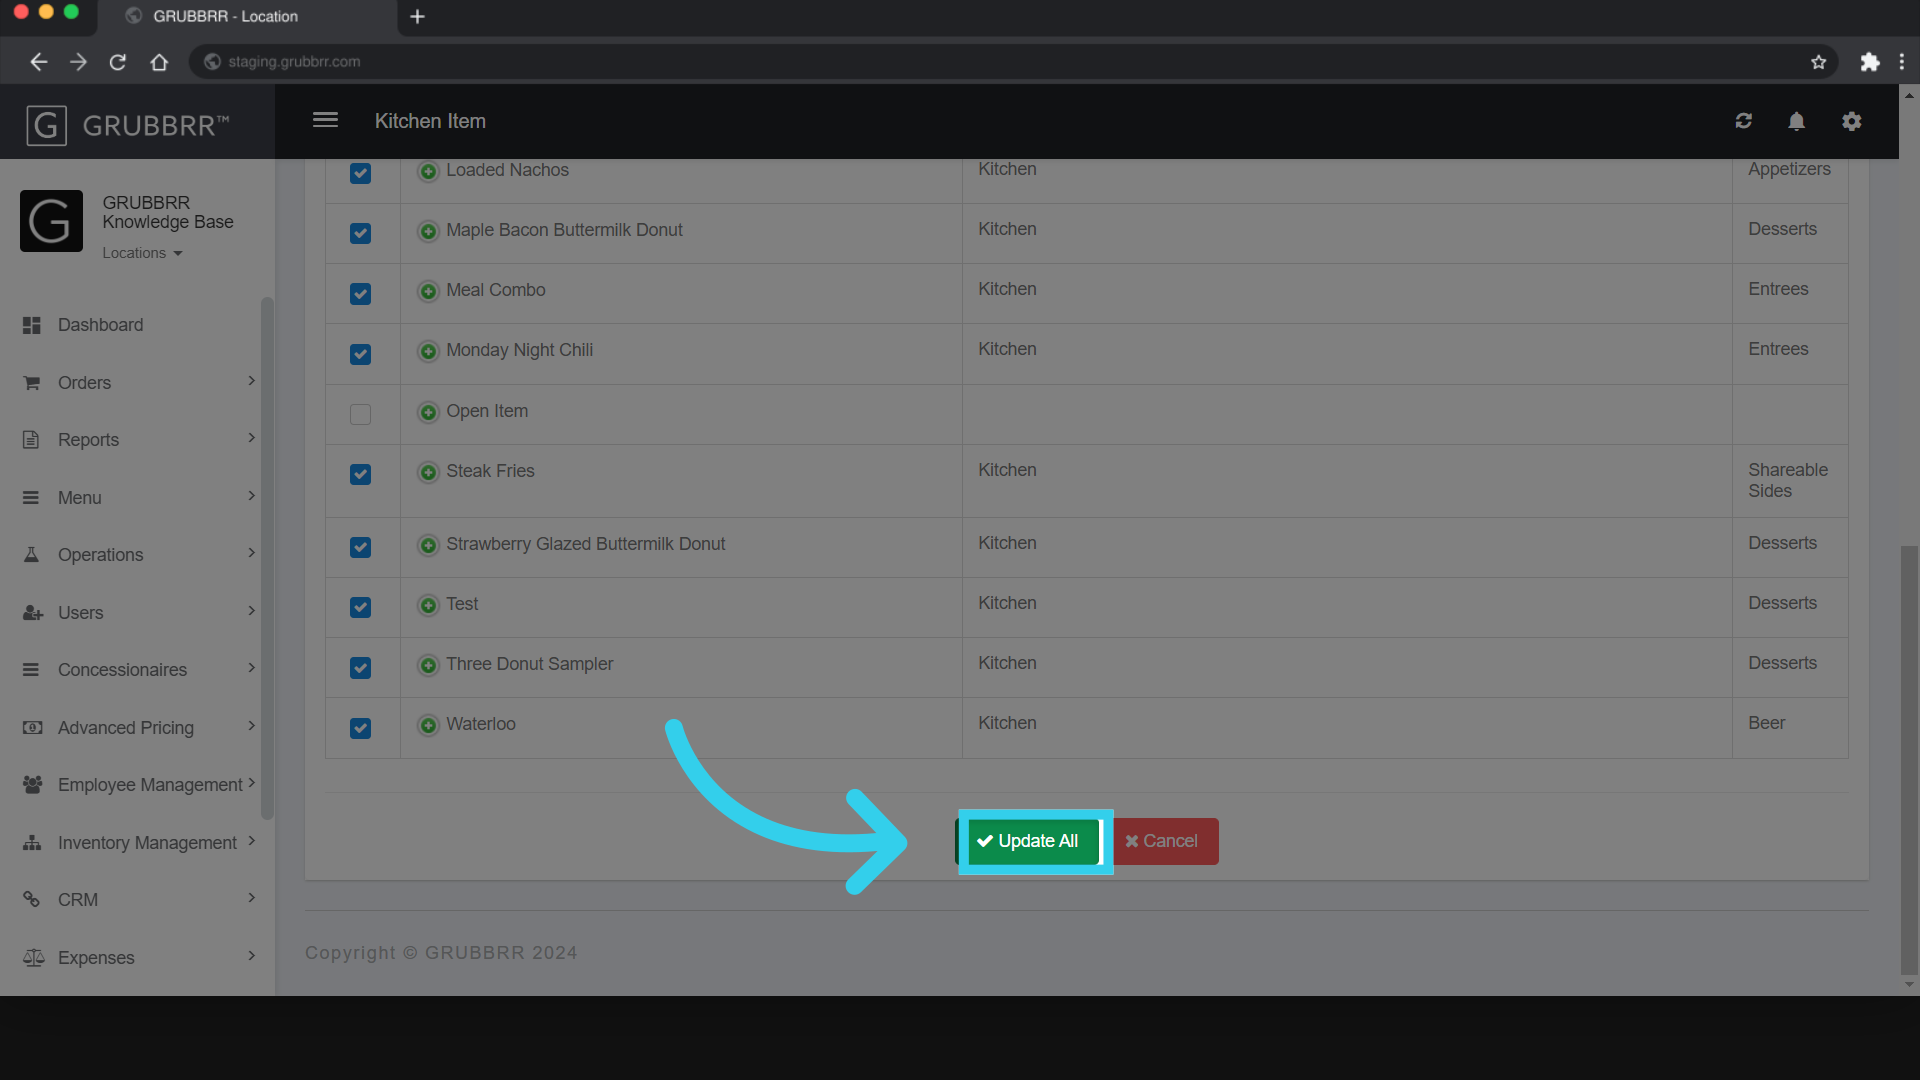Click the Update All button

coord(1034,841)
